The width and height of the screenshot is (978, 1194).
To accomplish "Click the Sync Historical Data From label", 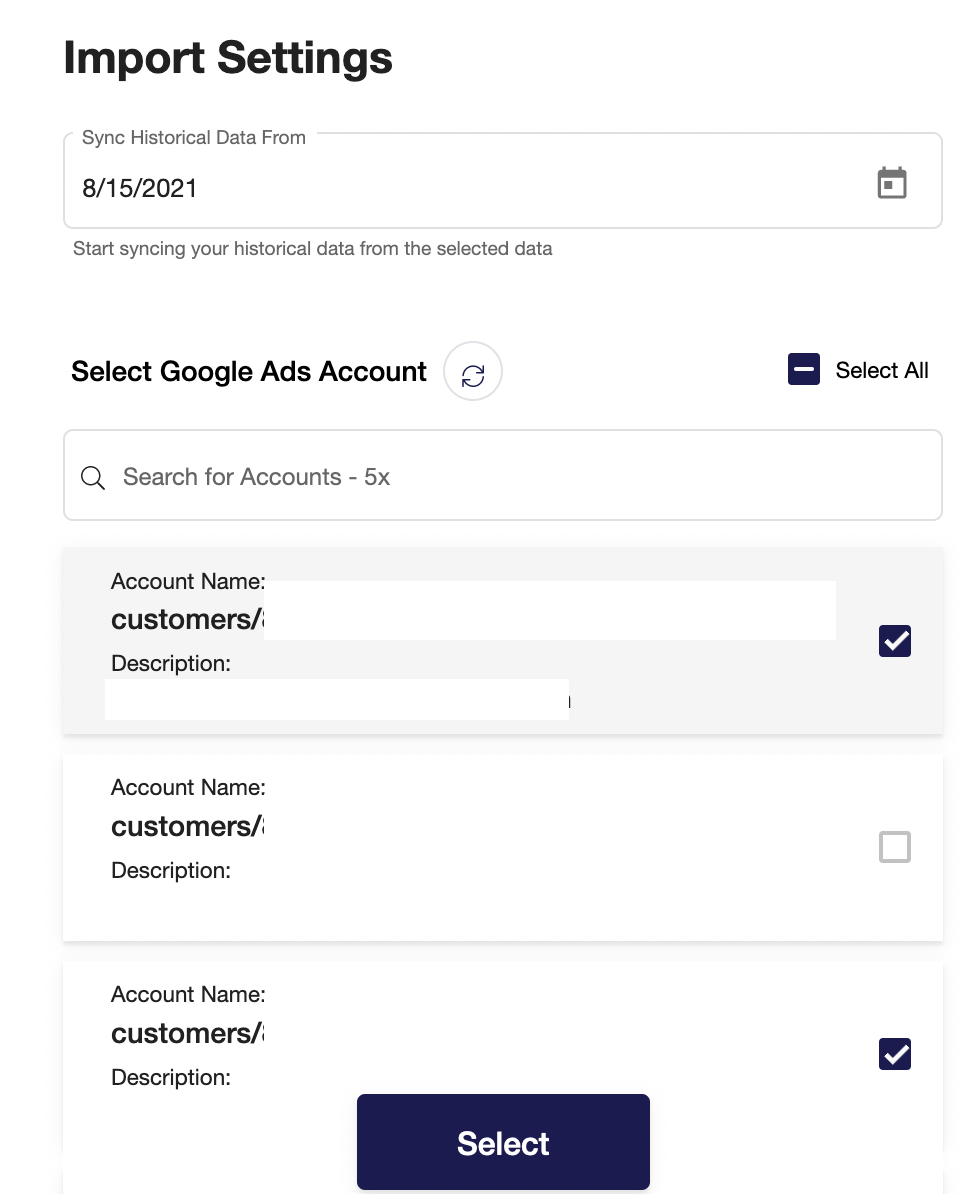I will pos(193,138).
